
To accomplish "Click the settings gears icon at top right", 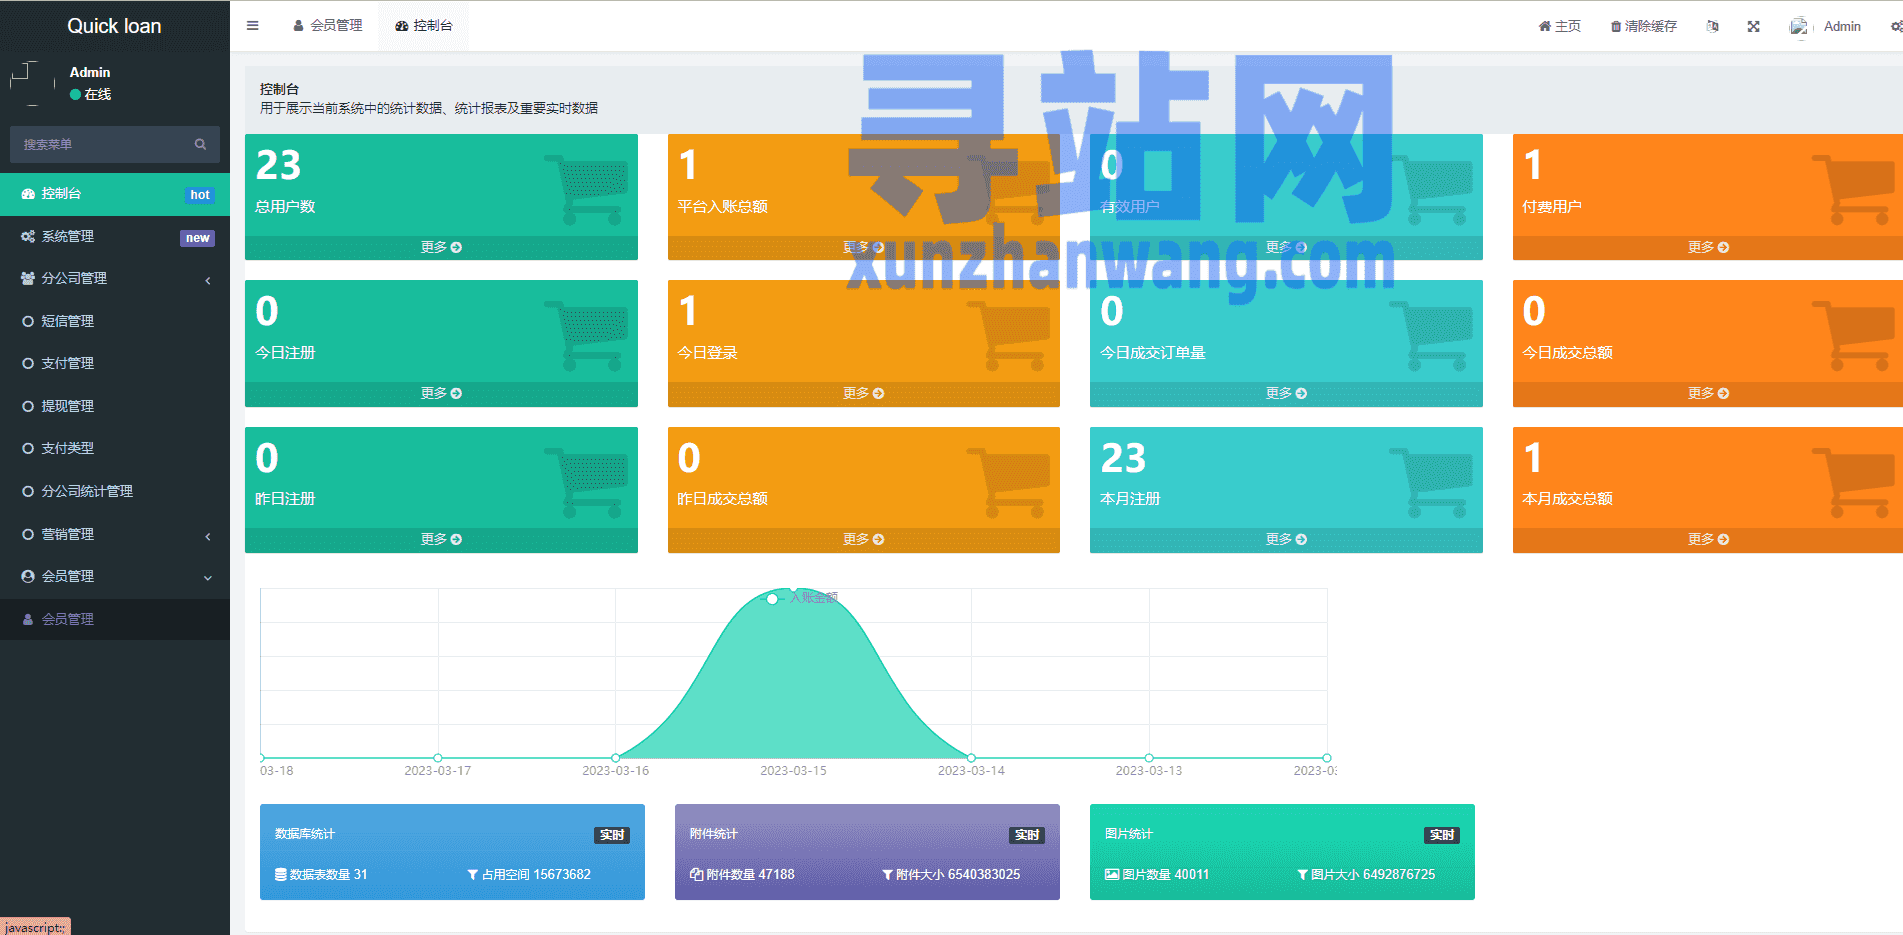I will tap(1896, 26).
